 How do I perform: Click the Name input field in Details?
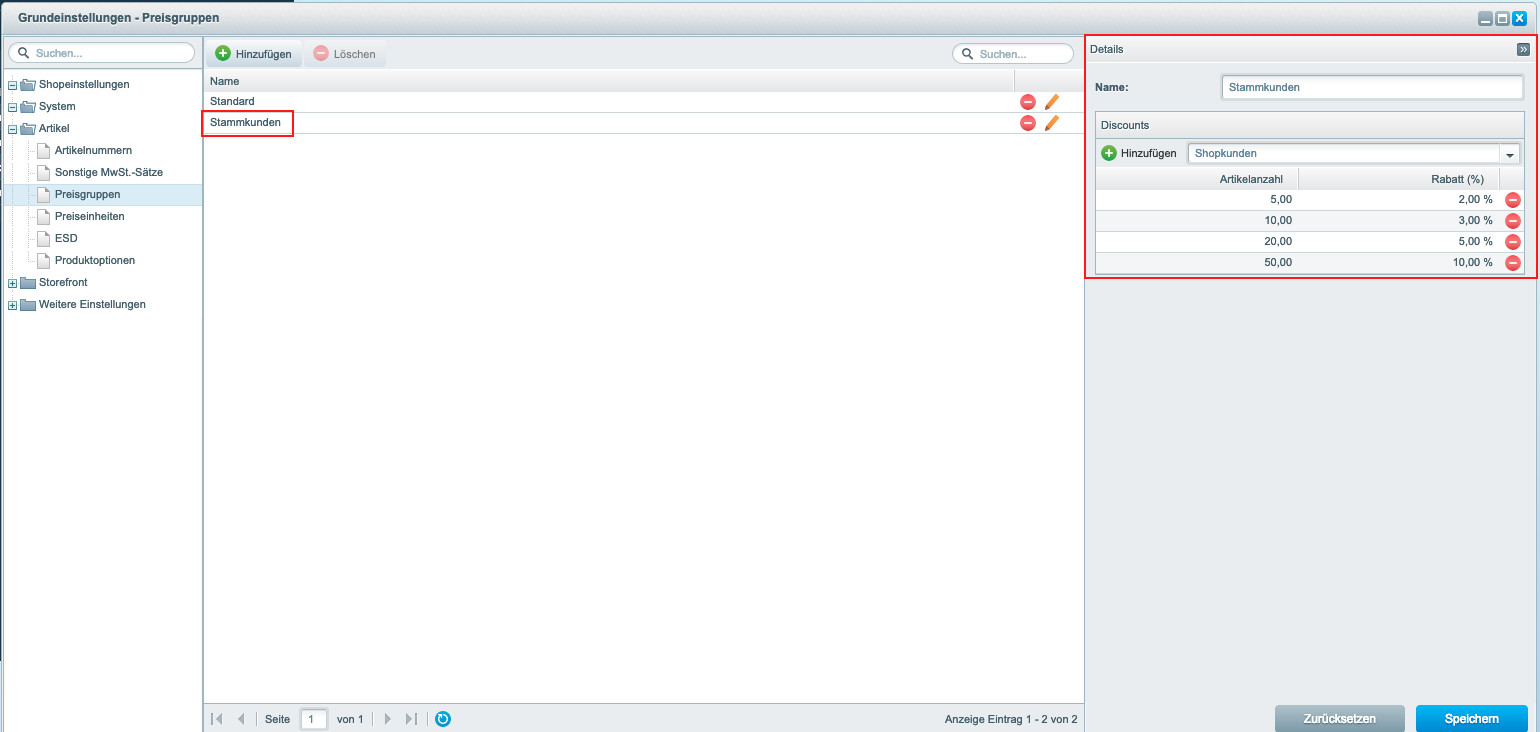click(1371, 88)
